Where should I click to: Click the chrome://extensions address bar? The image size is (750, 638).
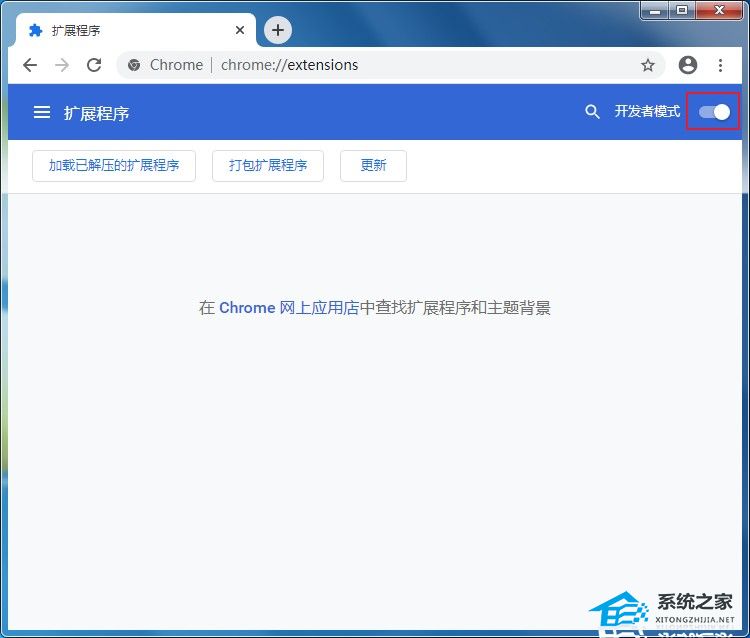[x=400, y=65]
